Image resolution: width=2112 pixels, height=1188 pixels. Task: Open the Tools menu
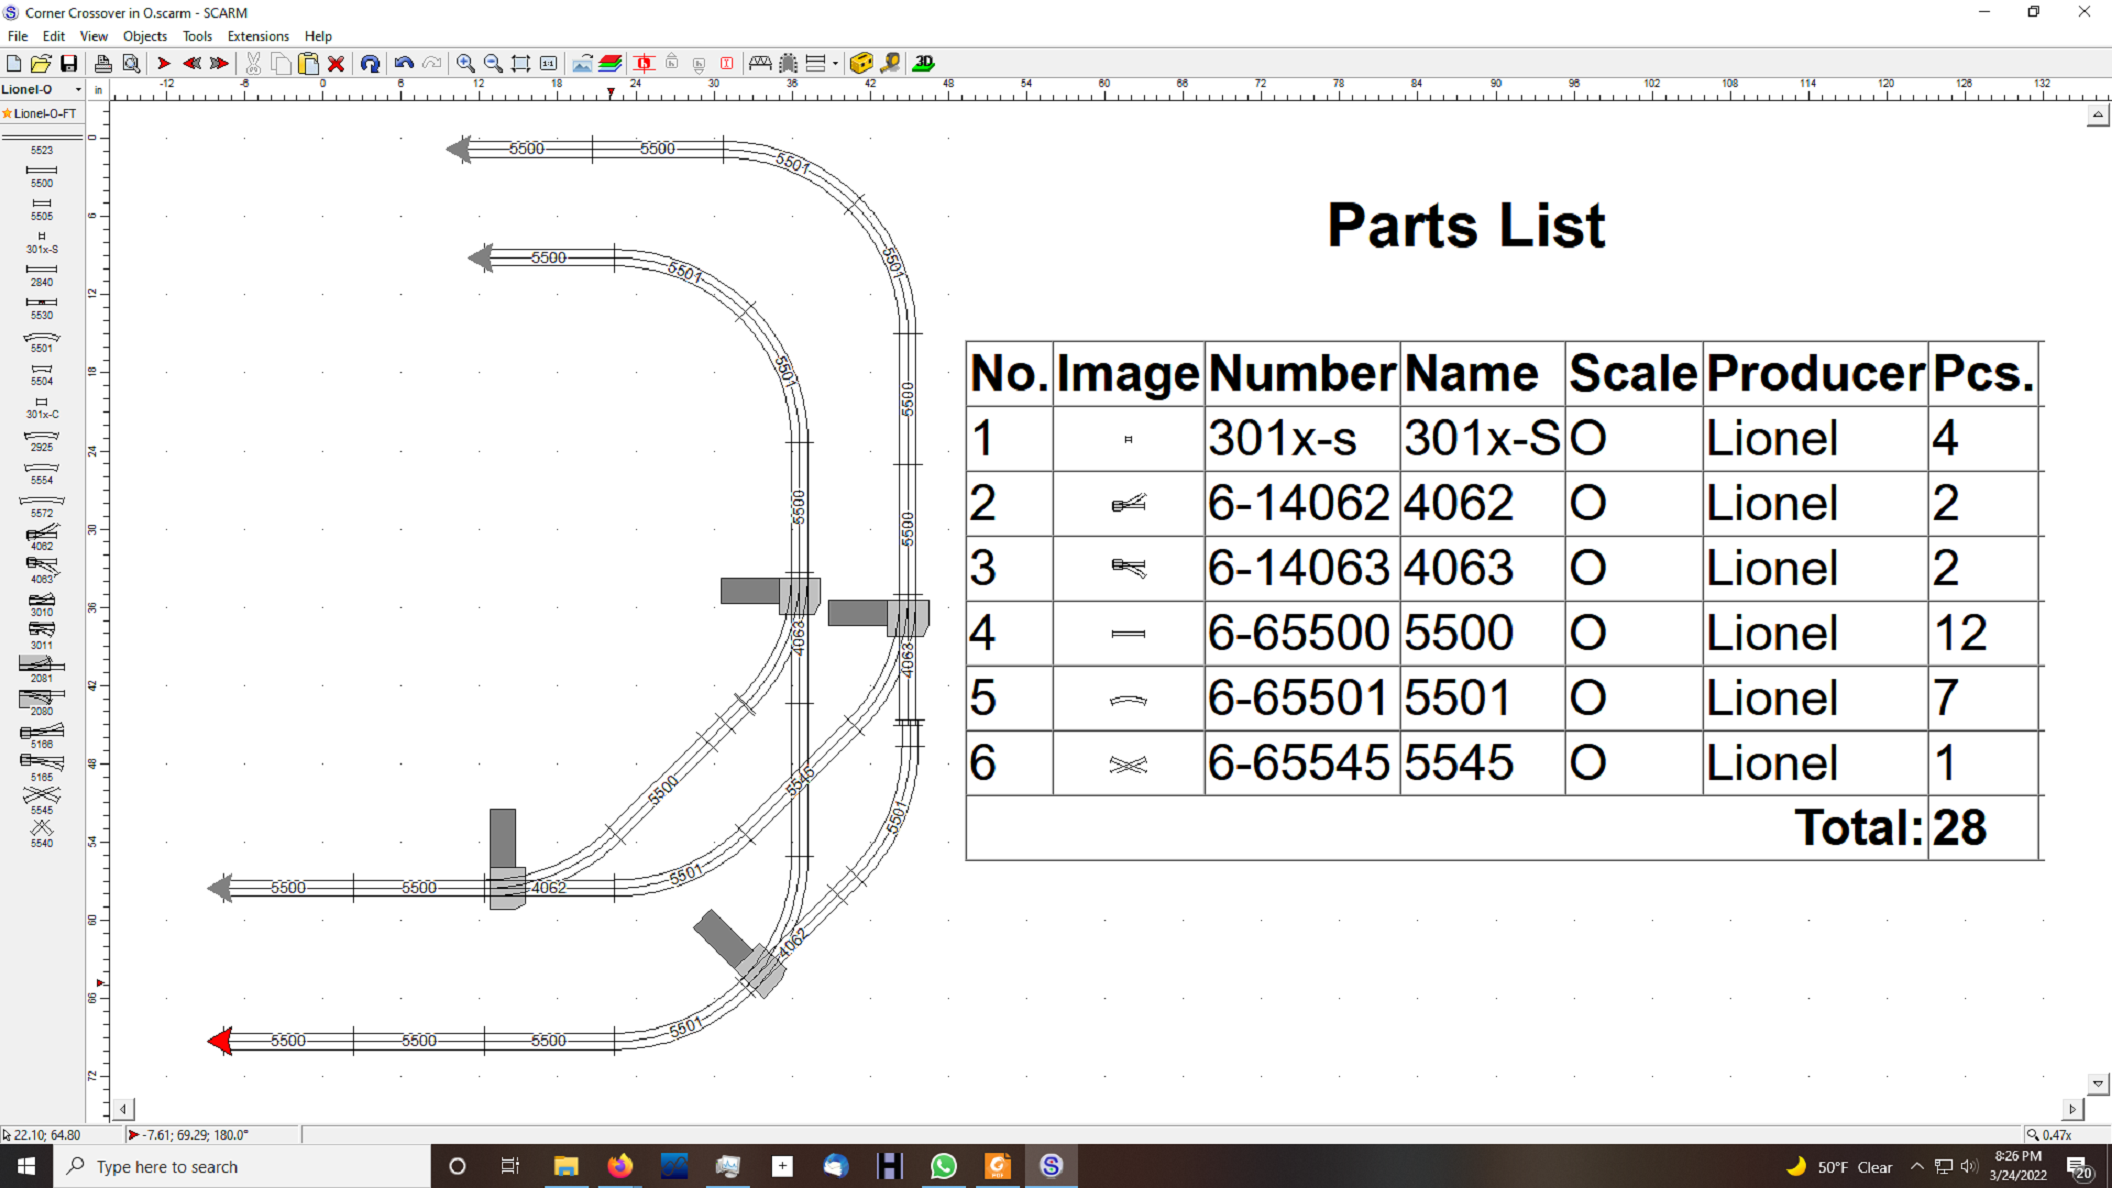197,36
